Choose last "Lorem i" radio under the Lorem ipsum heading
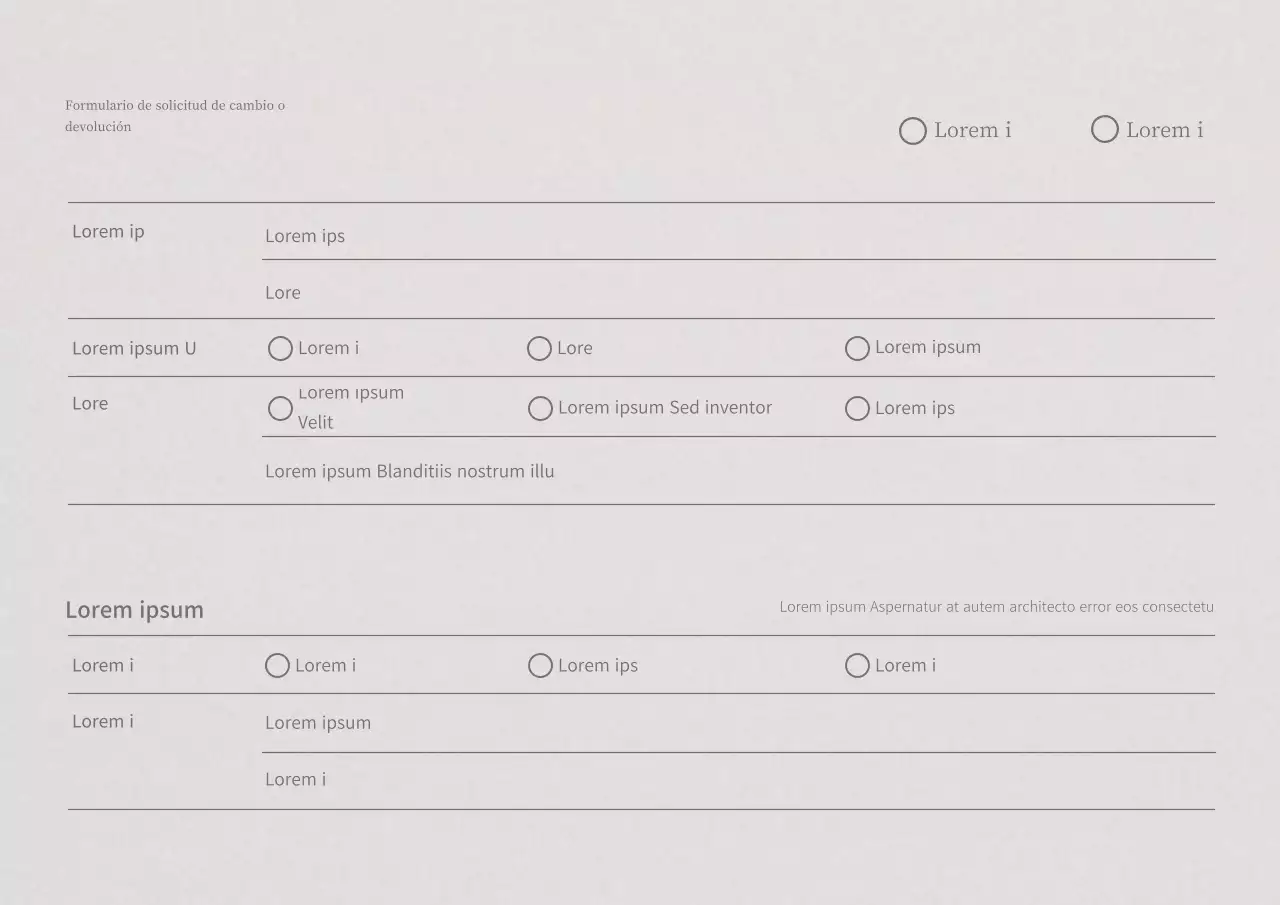 (x=857, y=666)
